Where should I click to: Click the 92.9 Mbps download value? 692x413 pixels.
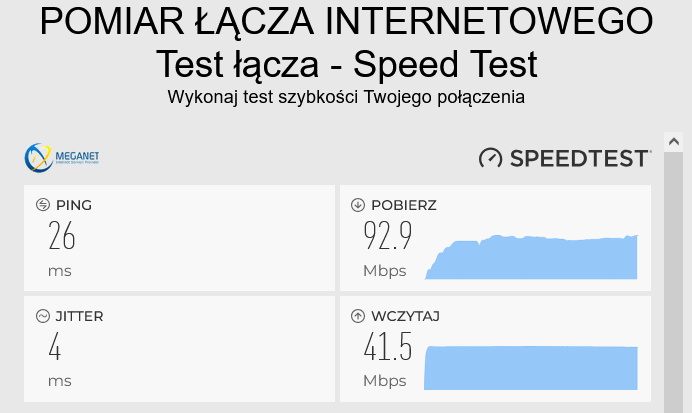[x=387, y=237]
